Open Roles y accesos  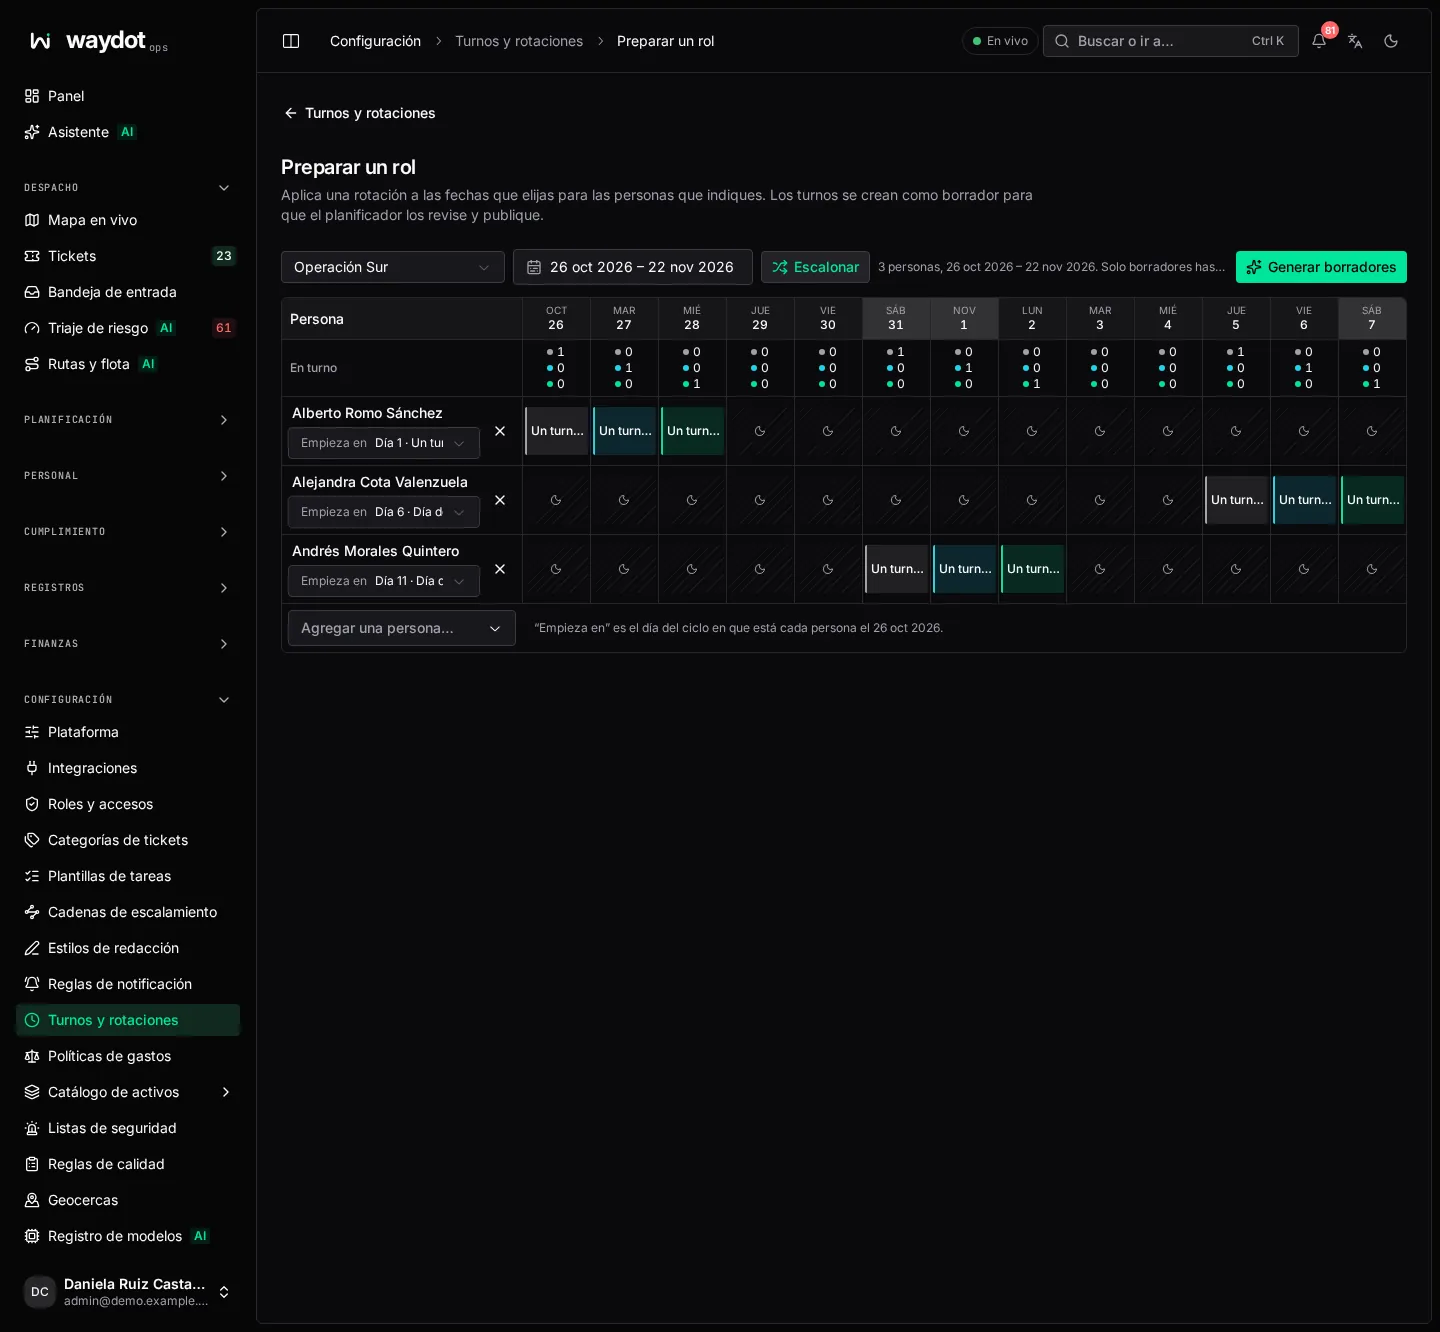click(128, 804)
